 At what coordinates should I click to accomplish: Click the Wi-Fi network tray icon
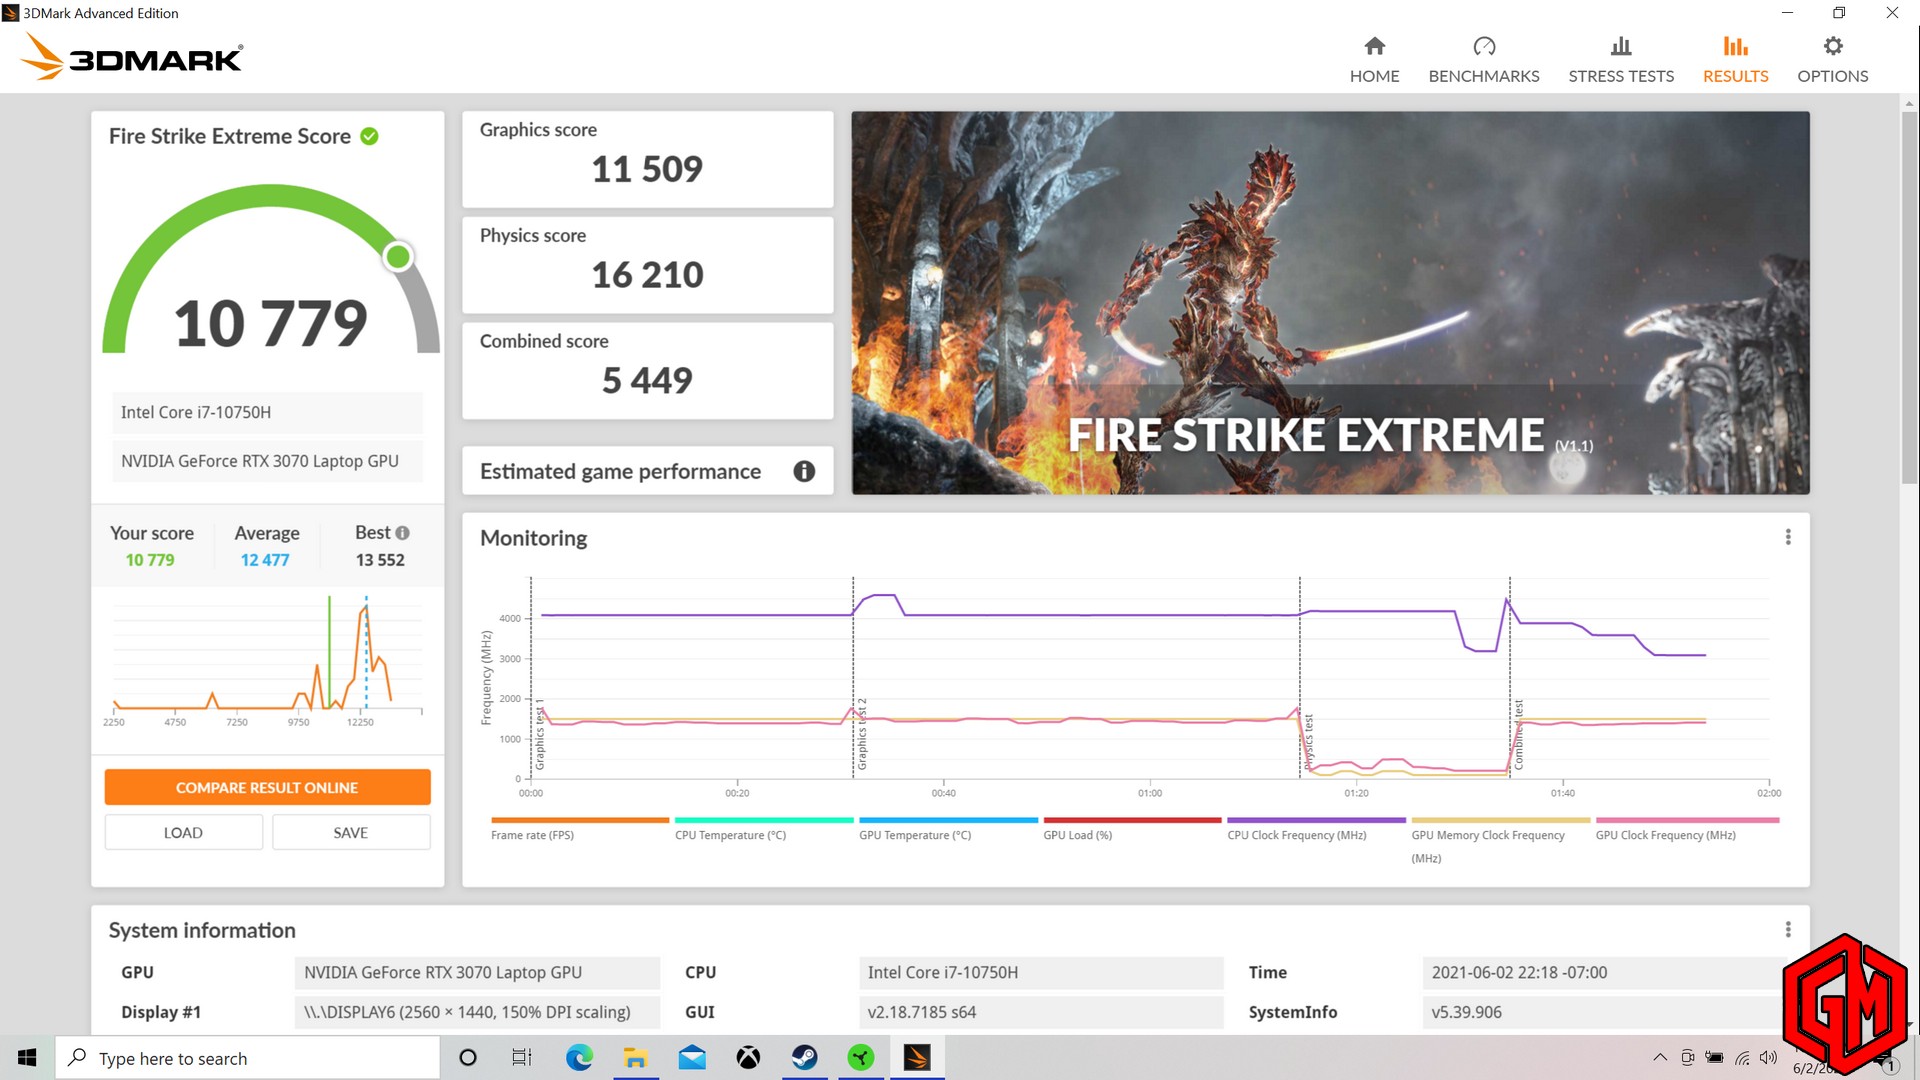pyautogui.click(x=1742, y=1058)
